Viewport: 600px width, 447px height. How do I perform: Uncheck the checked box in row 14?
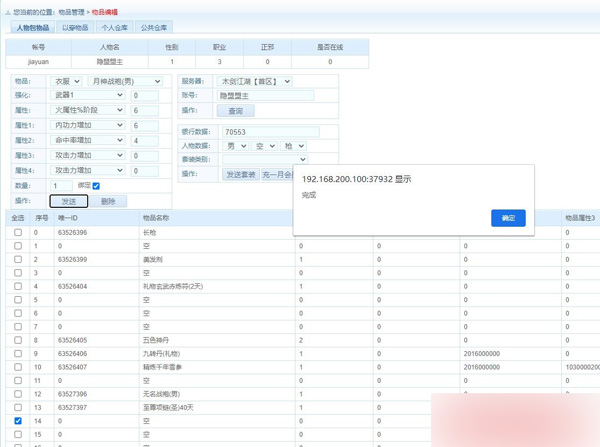coord(18,421)
